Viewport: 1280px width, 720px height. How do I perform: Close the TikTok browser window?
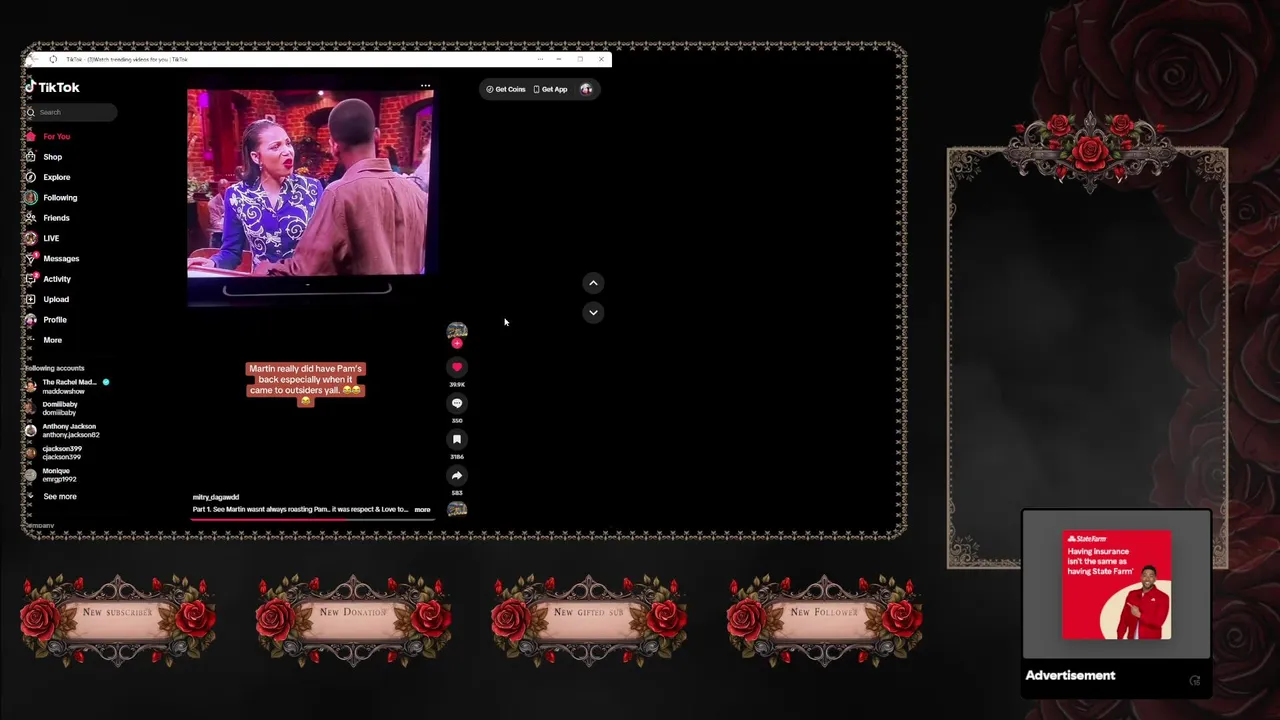[x=601, y=59]
